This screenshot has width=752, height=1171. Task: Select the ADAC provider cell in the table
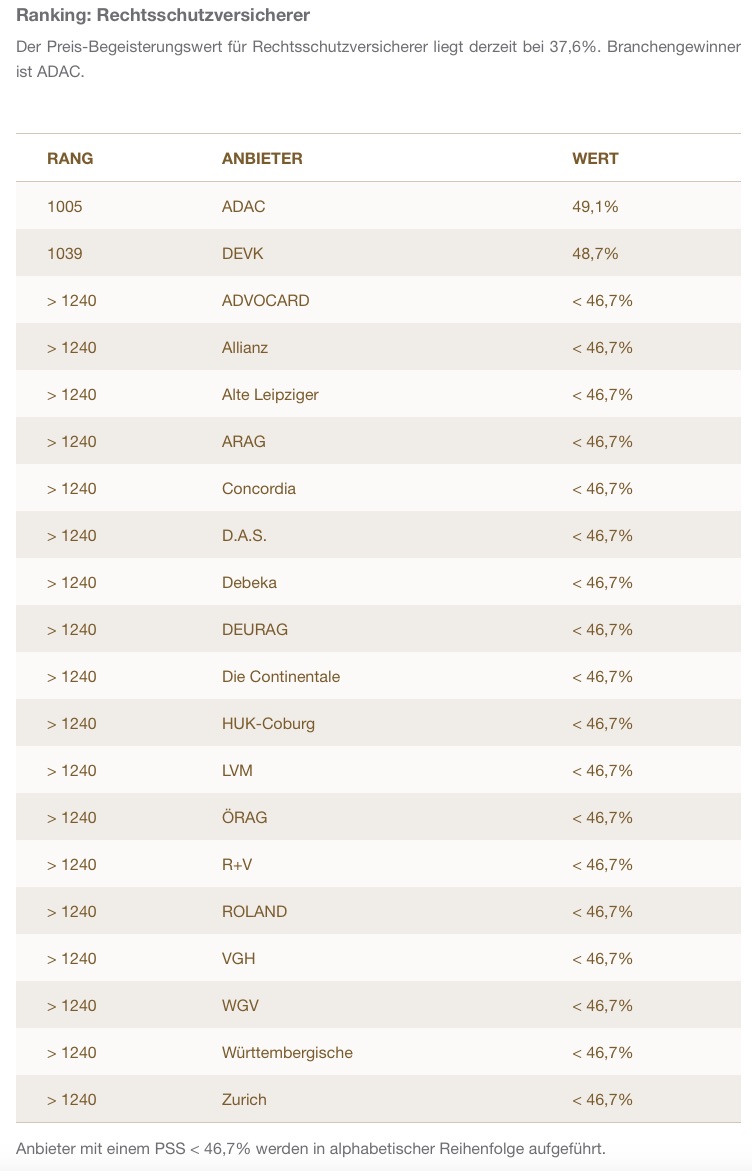coord(244,206)
